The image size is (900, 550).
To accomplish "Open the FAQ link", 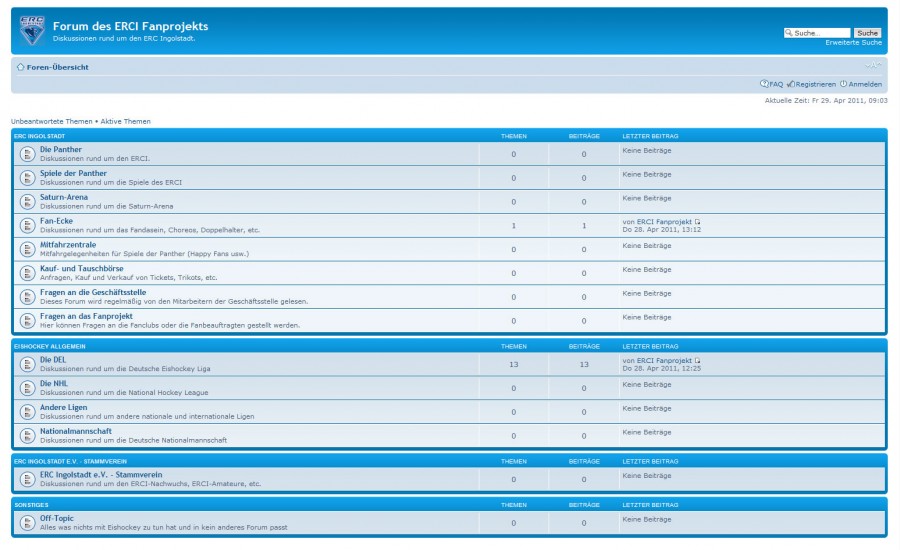I will pos(771,84).
